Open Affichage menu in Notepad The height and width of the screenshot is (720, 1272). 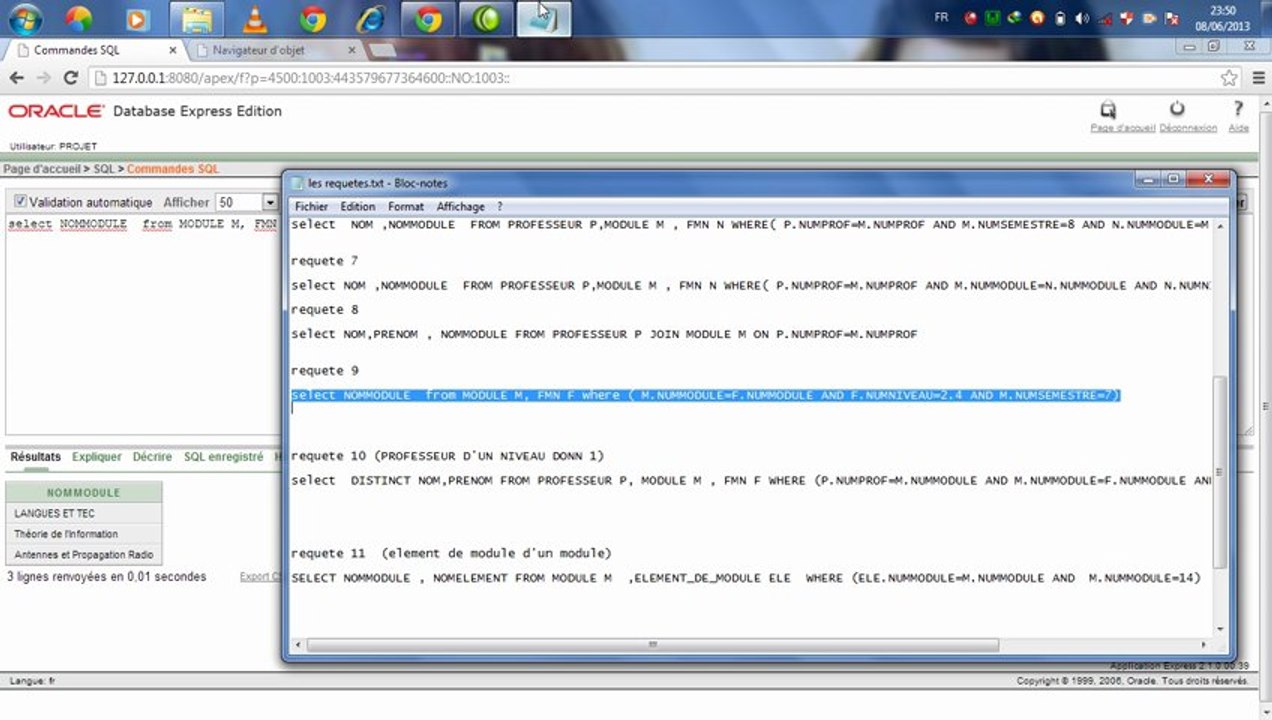460,206
